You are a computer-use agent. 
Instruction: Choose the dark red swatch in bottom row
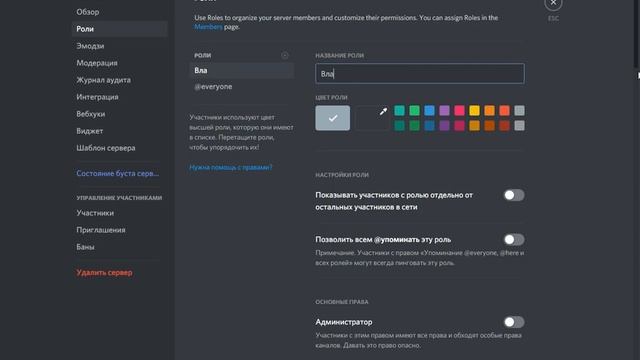pyautogui.click(x=504, y=125)
